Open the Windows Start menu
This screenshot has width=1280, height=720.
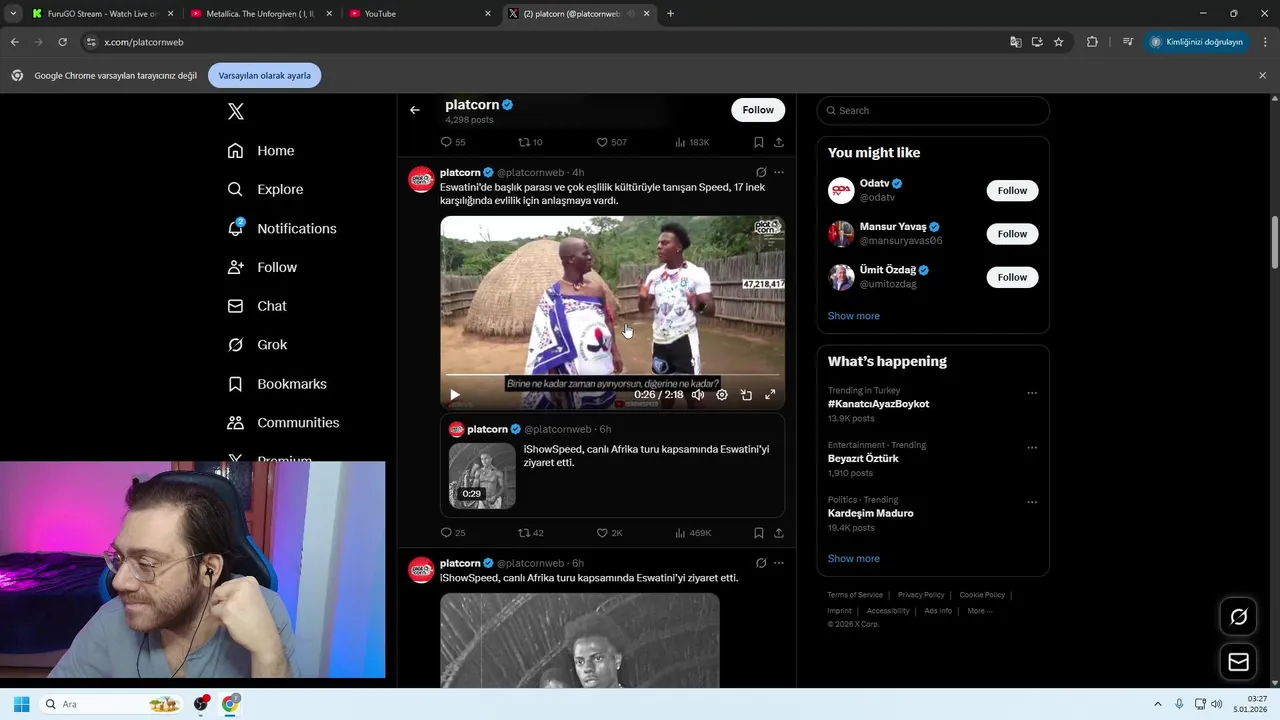point(21,704)
